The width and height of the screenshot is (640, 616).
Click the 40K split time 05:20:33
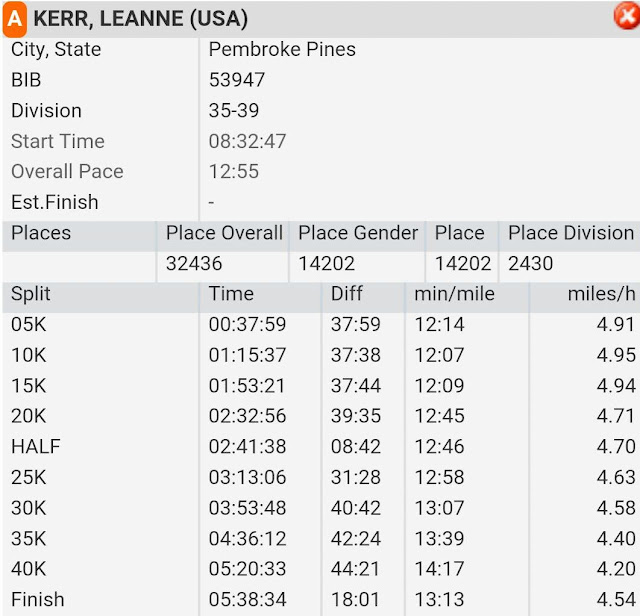[x=247, y=569]
